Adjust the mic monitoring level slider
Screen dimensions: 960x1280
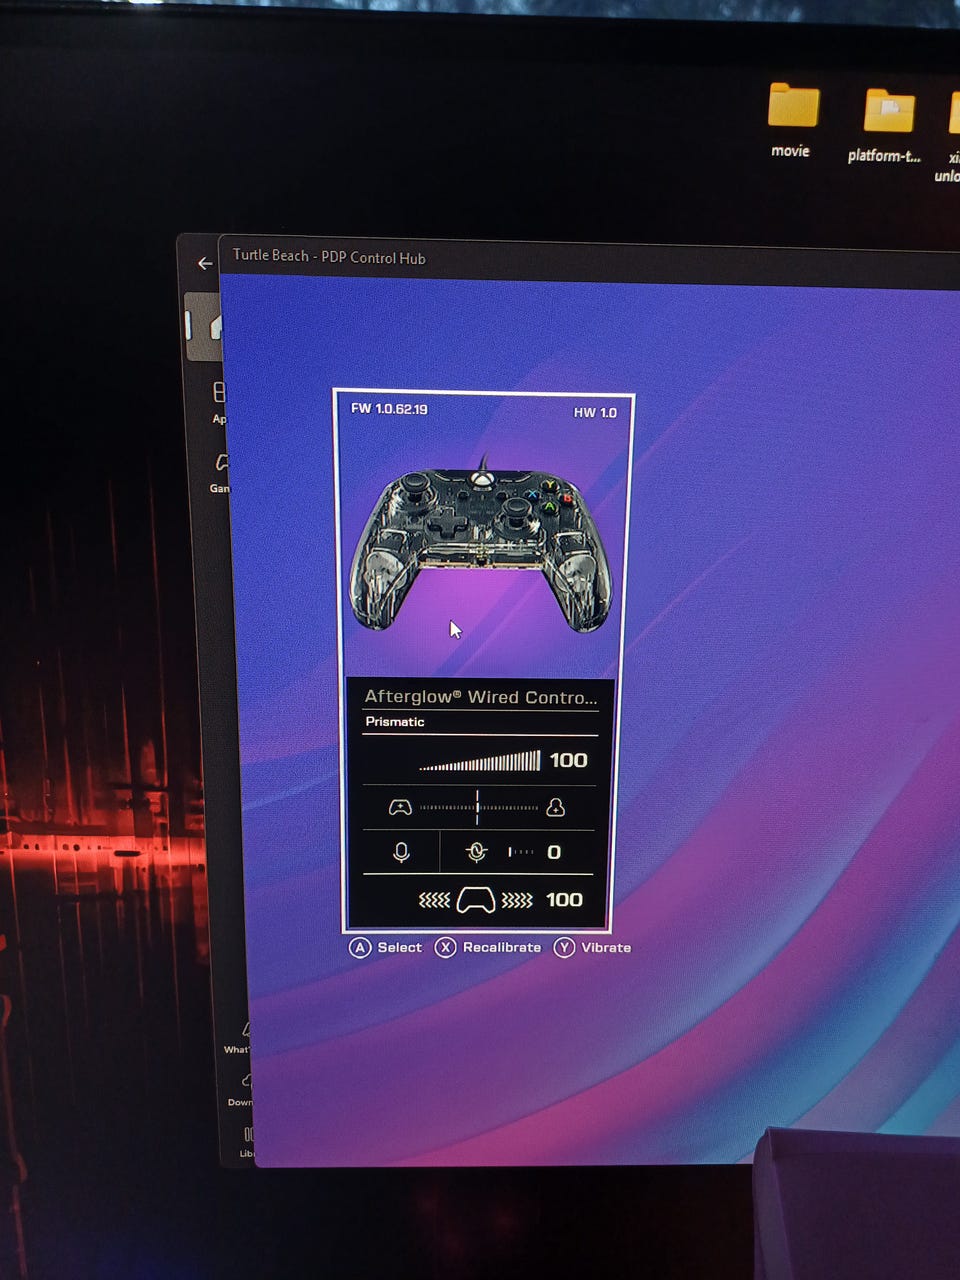521,852
